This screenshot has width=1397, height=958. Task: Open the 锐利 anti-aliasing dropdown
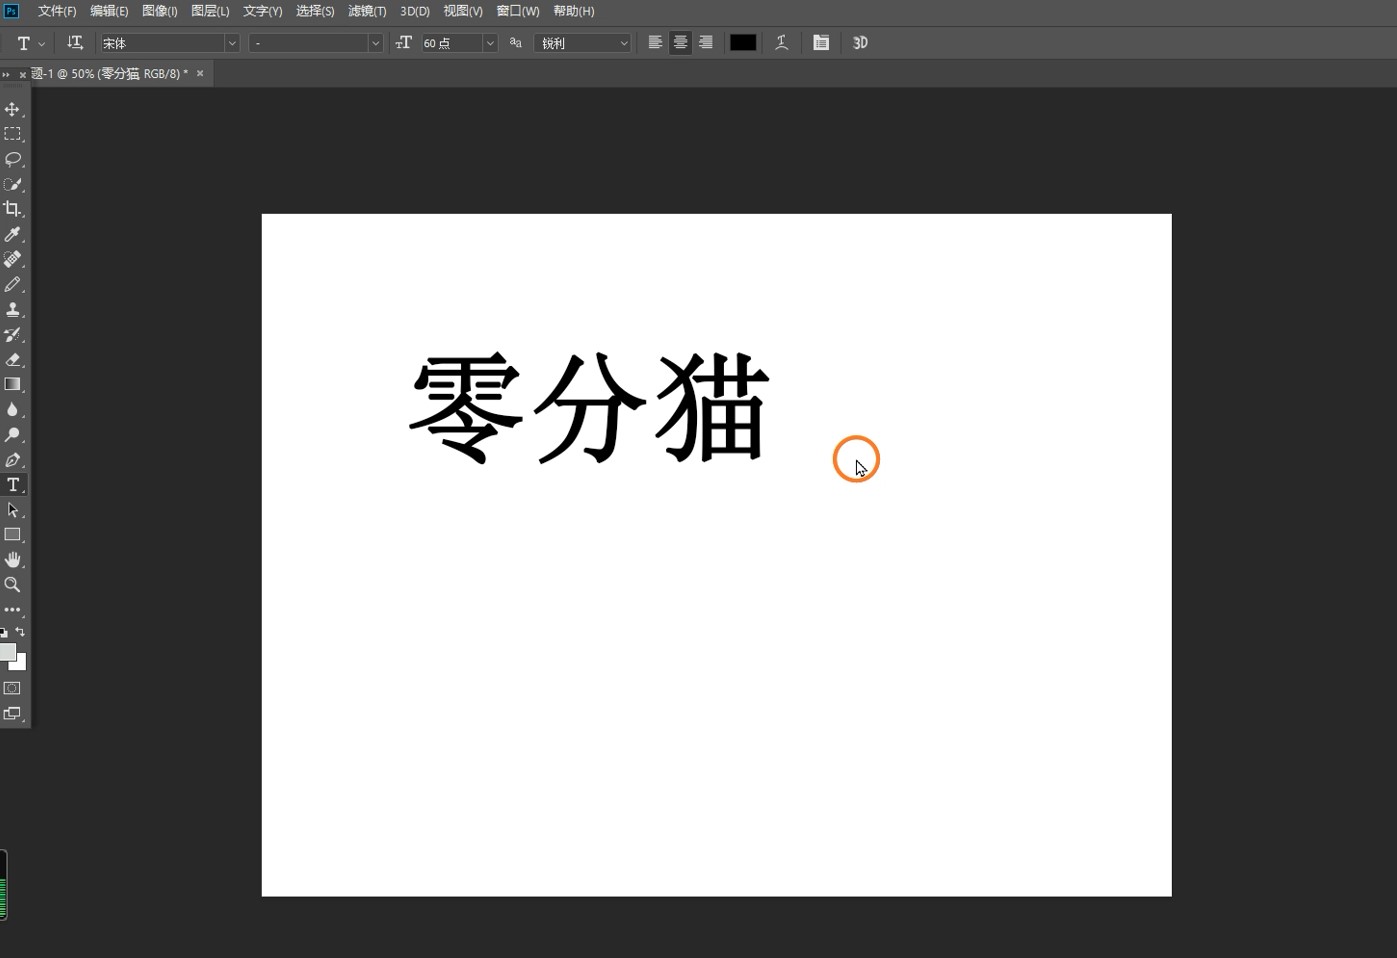(623, 43)
